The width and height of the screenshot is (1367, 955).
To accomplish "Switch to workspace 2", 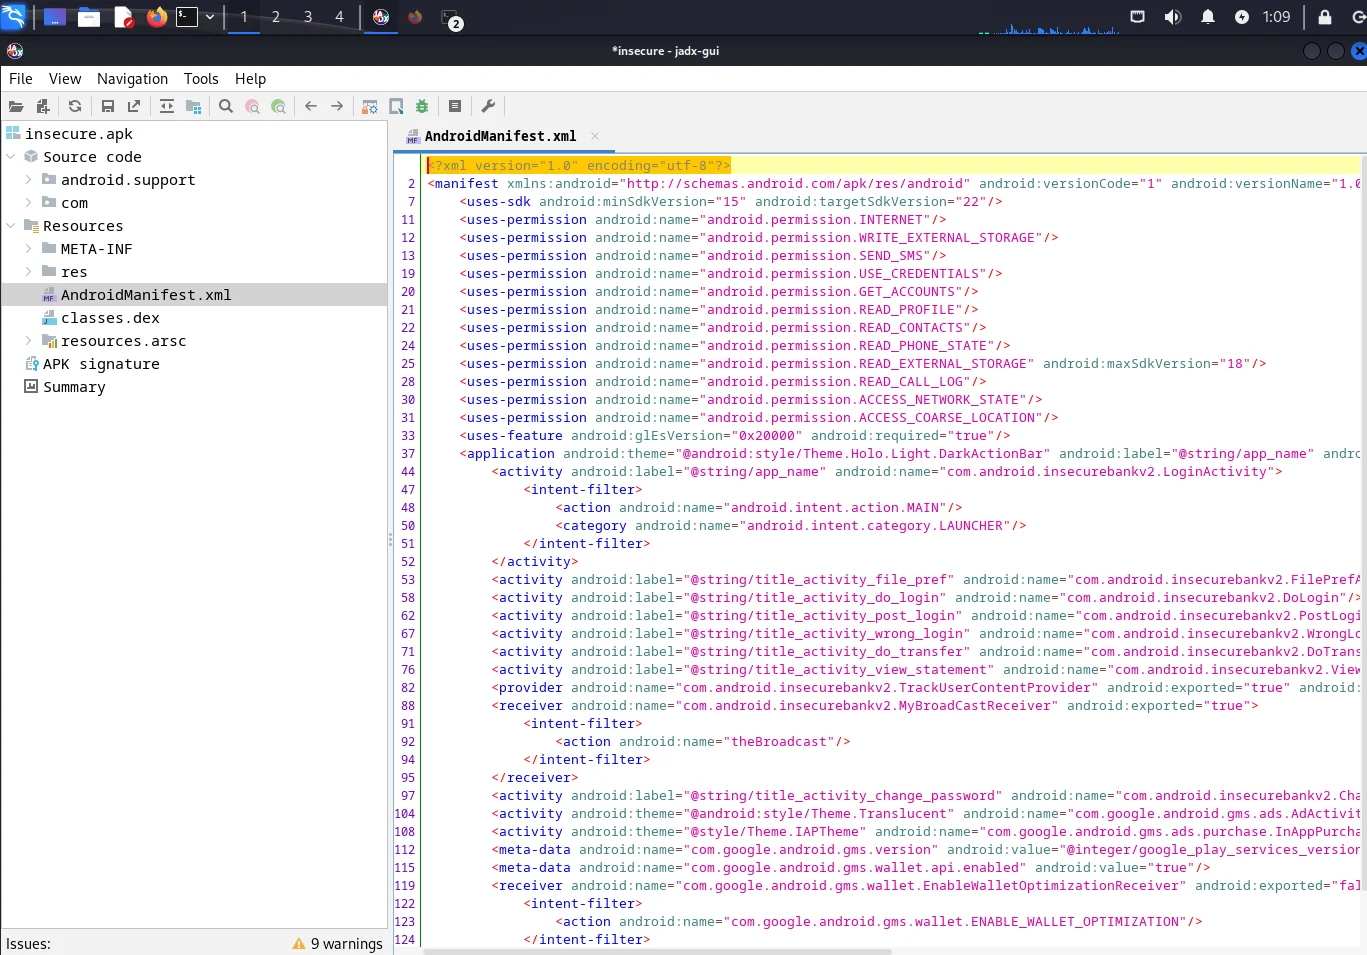I will click(276, 17).
